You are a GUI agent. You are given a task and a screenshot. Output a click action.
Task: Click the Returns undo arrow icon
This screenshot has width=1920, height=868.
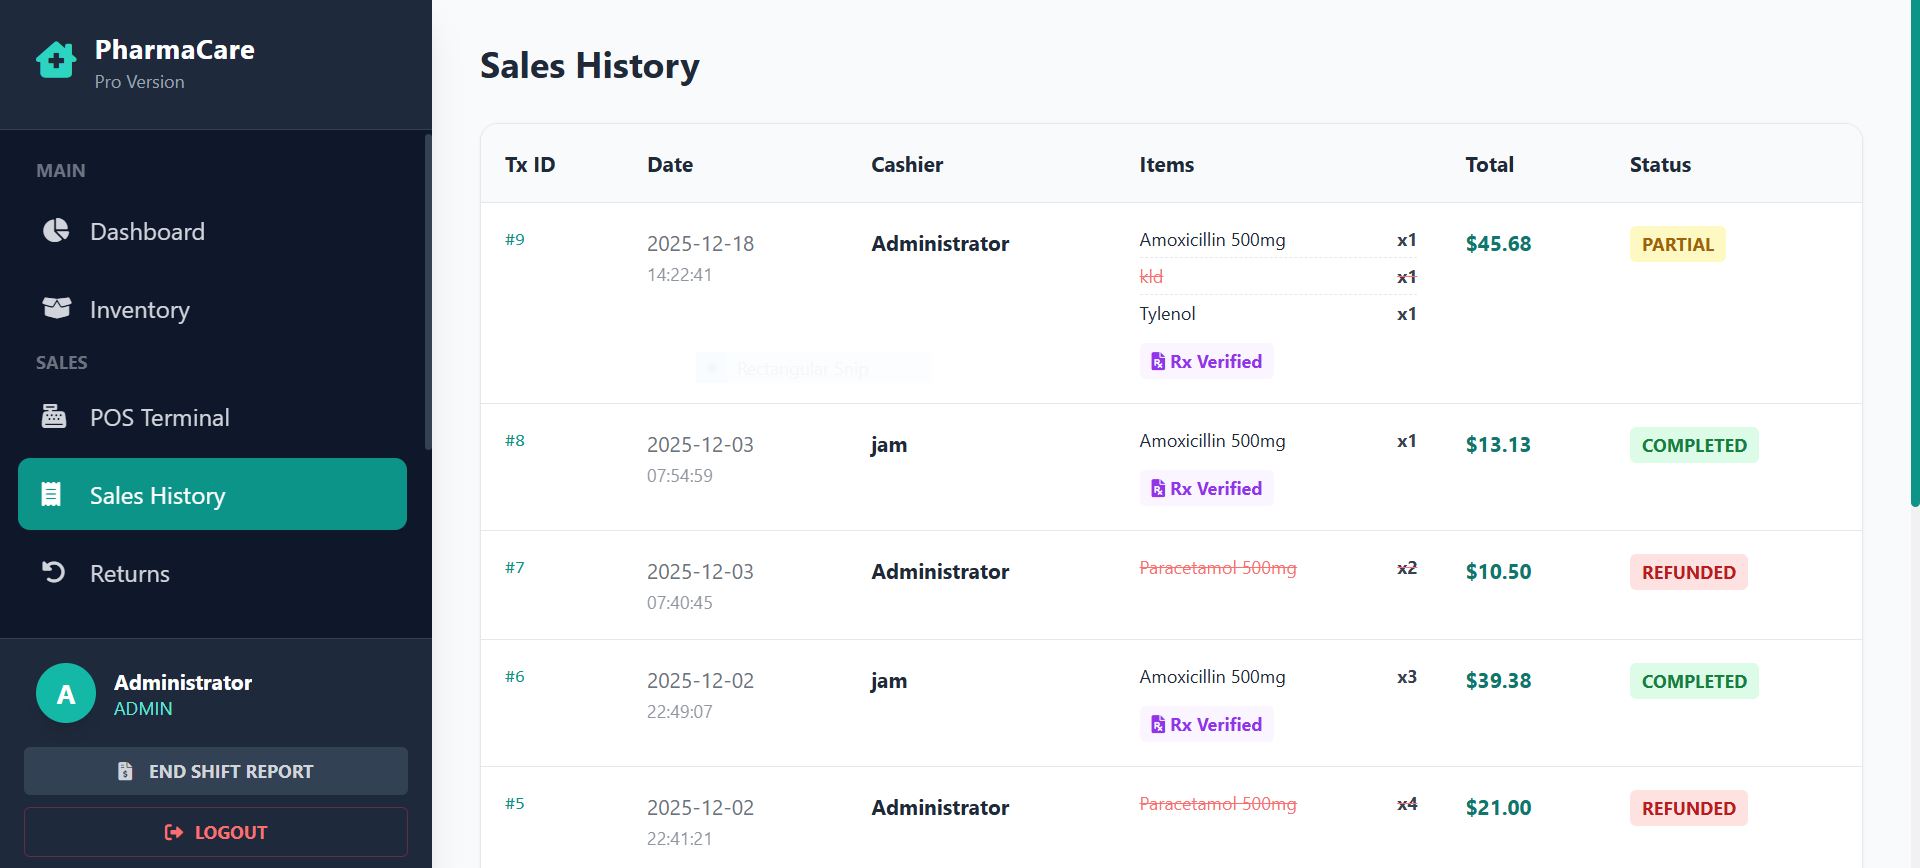tap(53, 572)
